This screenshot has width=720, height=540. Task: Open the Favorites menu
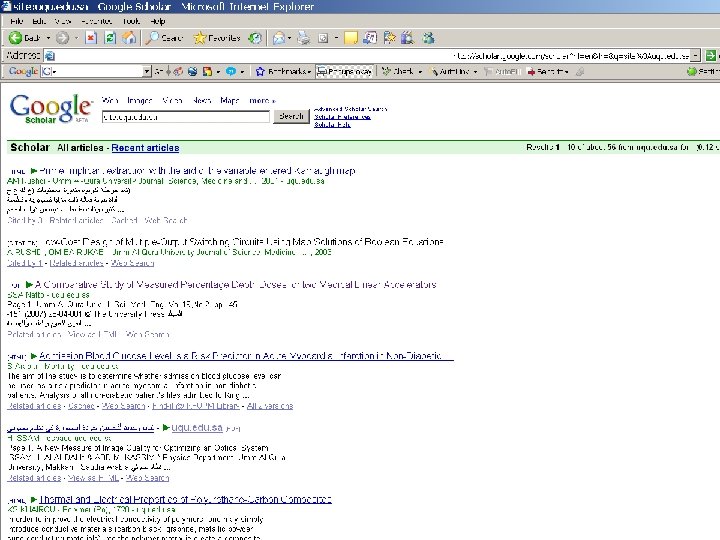point(96,21)
